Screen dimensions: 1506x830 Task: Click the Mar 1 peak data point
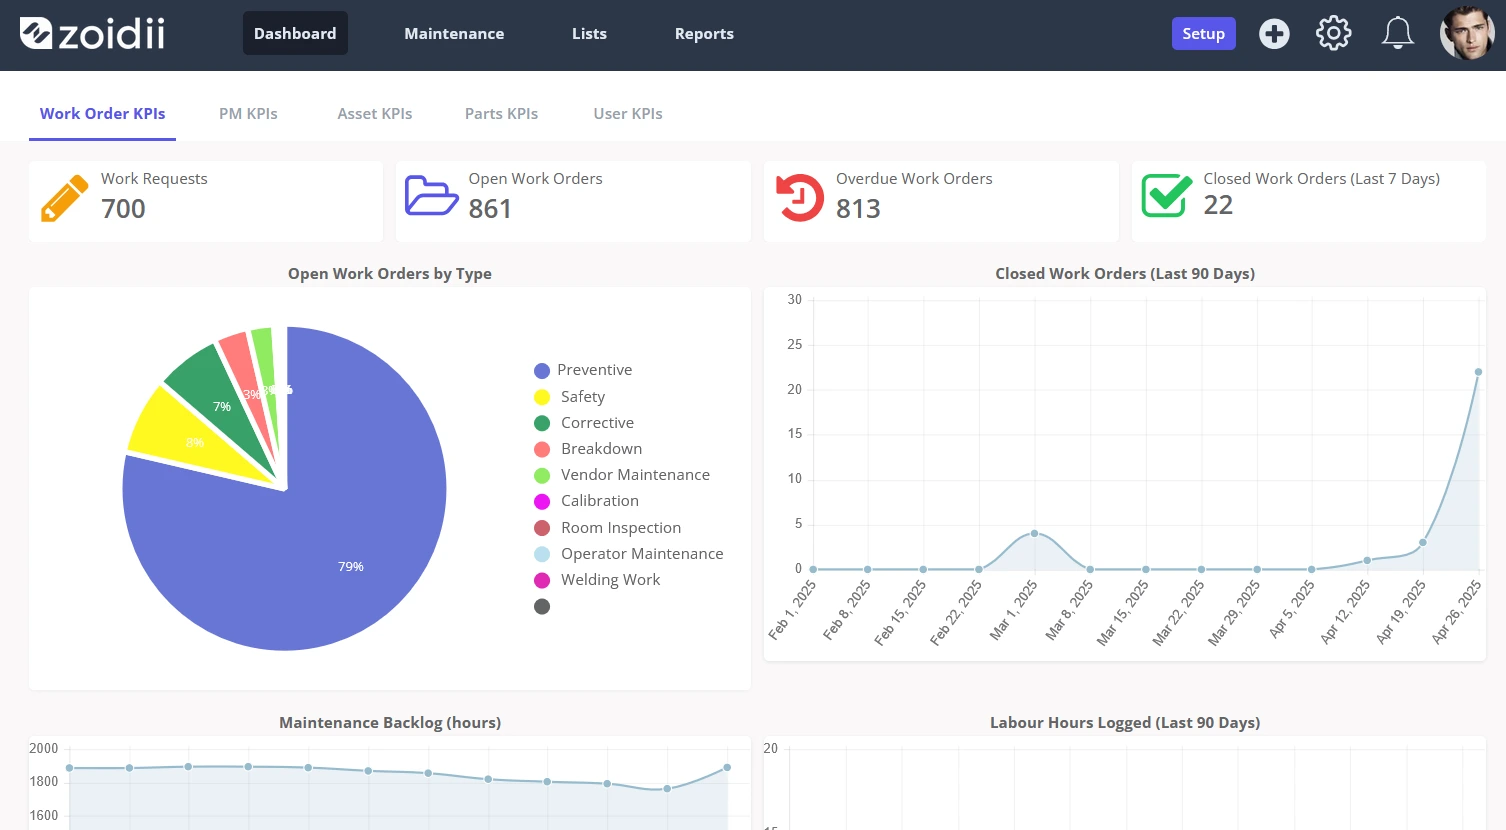[1034, 533]
